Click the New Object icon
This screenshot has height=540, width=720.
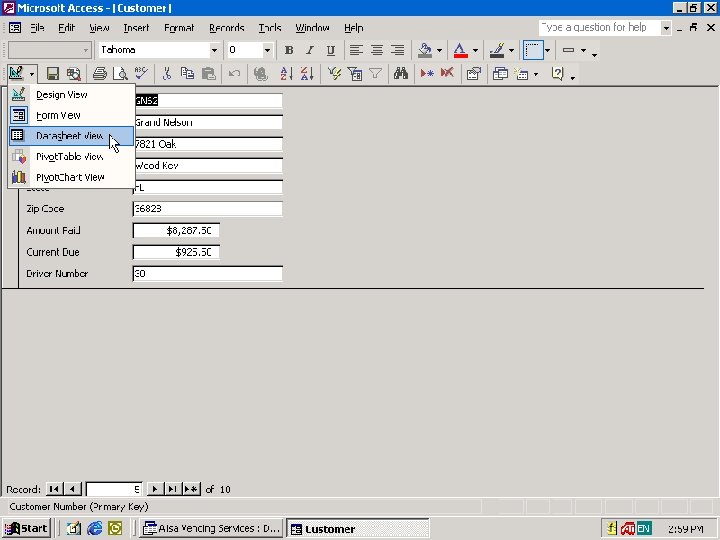(522, 73)
